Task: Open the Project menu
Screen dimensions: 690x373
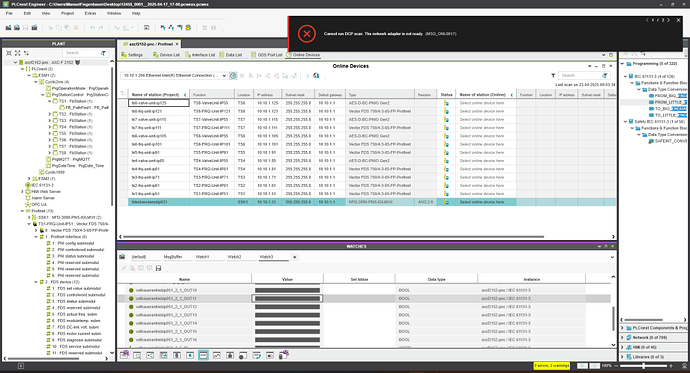Action: [67, 13]
